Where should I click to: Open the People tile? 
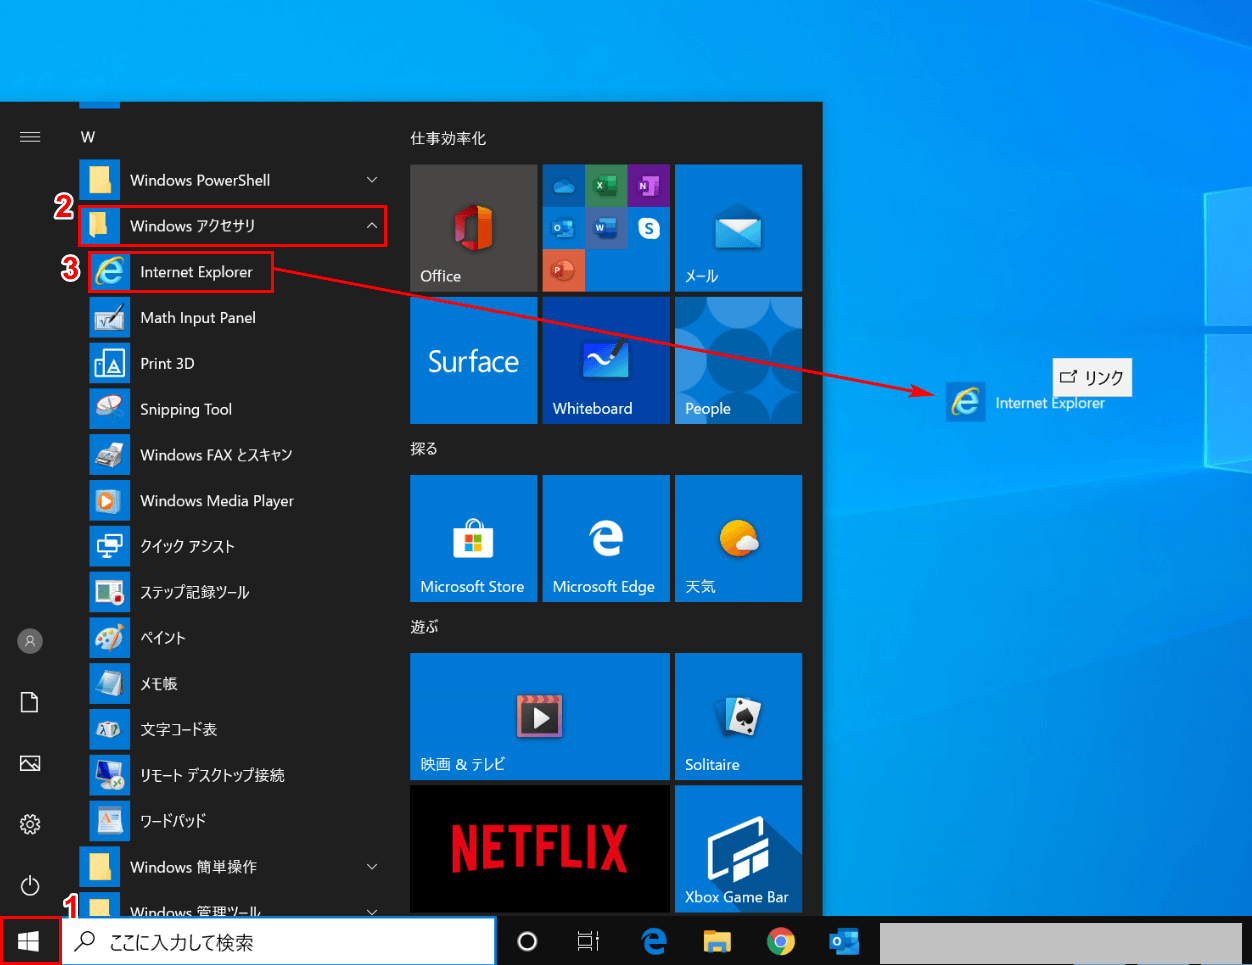738,360
